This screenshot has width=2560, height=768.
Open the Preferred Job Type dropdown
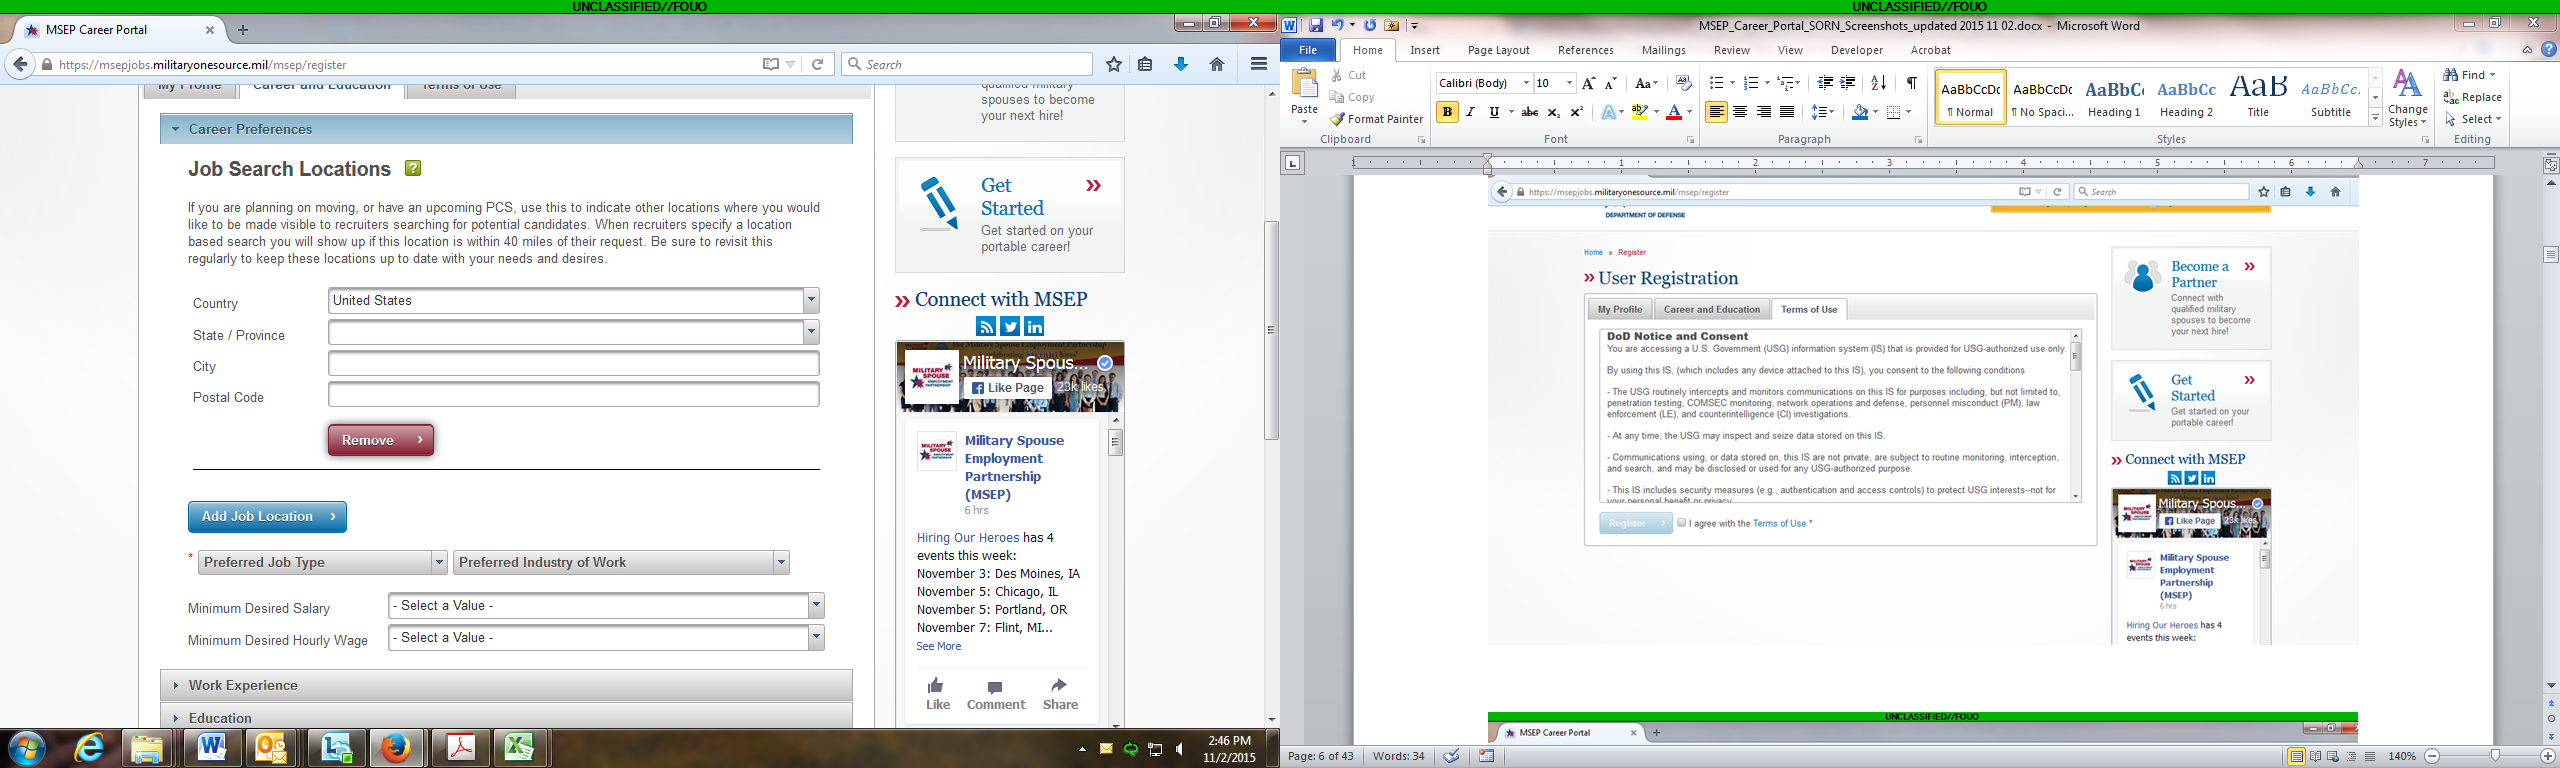tap(439, 562)
